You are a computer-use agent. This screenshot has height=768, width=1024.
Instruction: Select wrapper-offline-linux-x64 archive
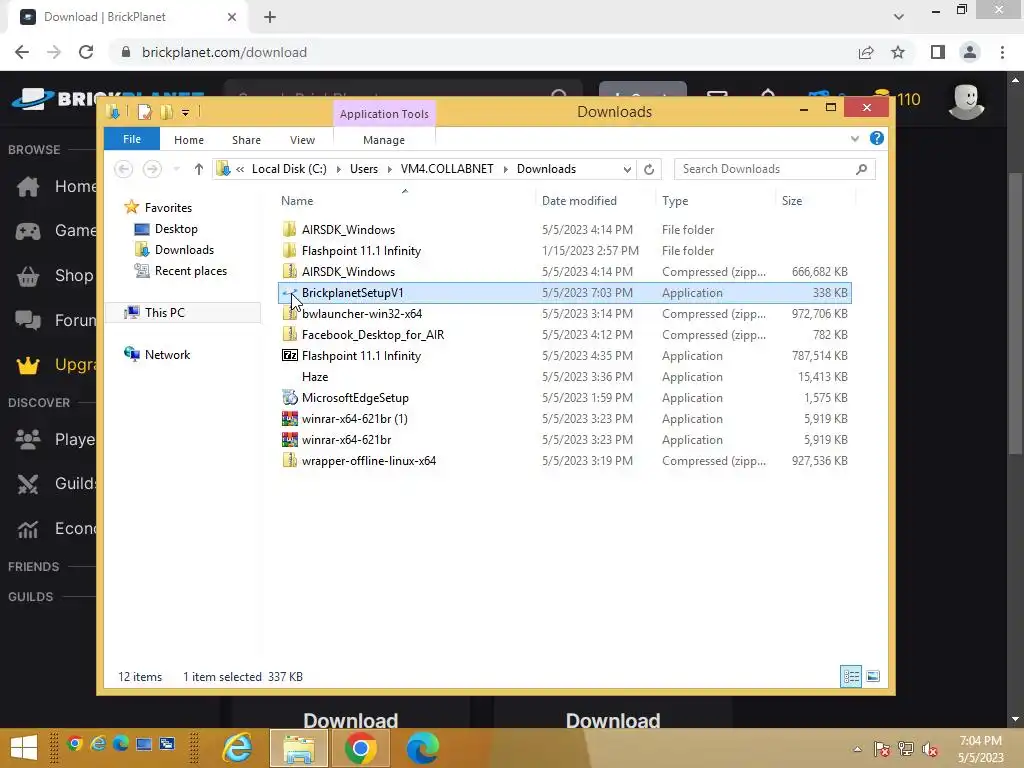pos(369,460)
